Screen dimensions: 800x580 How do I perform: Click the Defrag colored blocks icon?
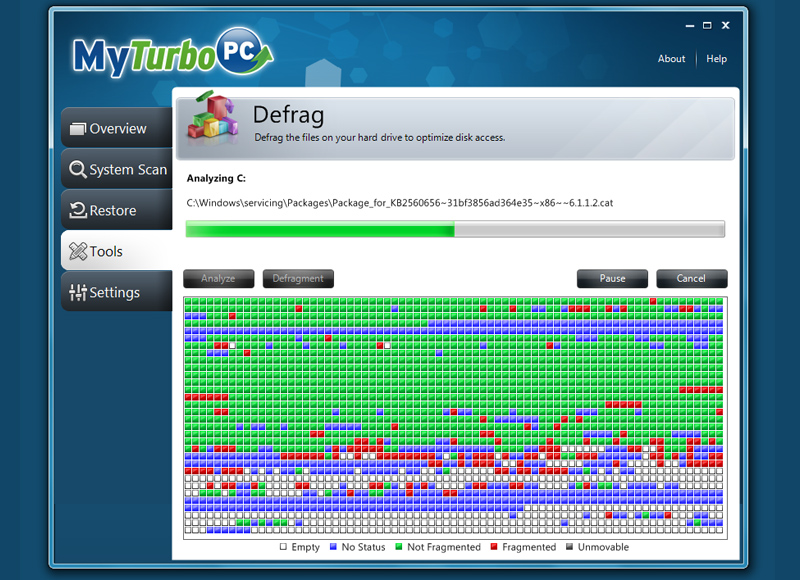[211, 121]
